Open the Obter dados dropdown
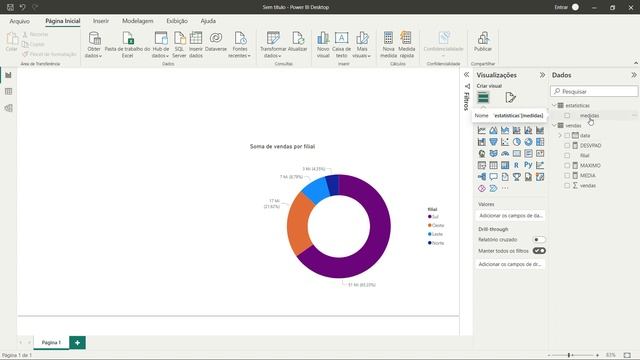Viewport: 640px width, 360px height. click(x=93, y=52)
